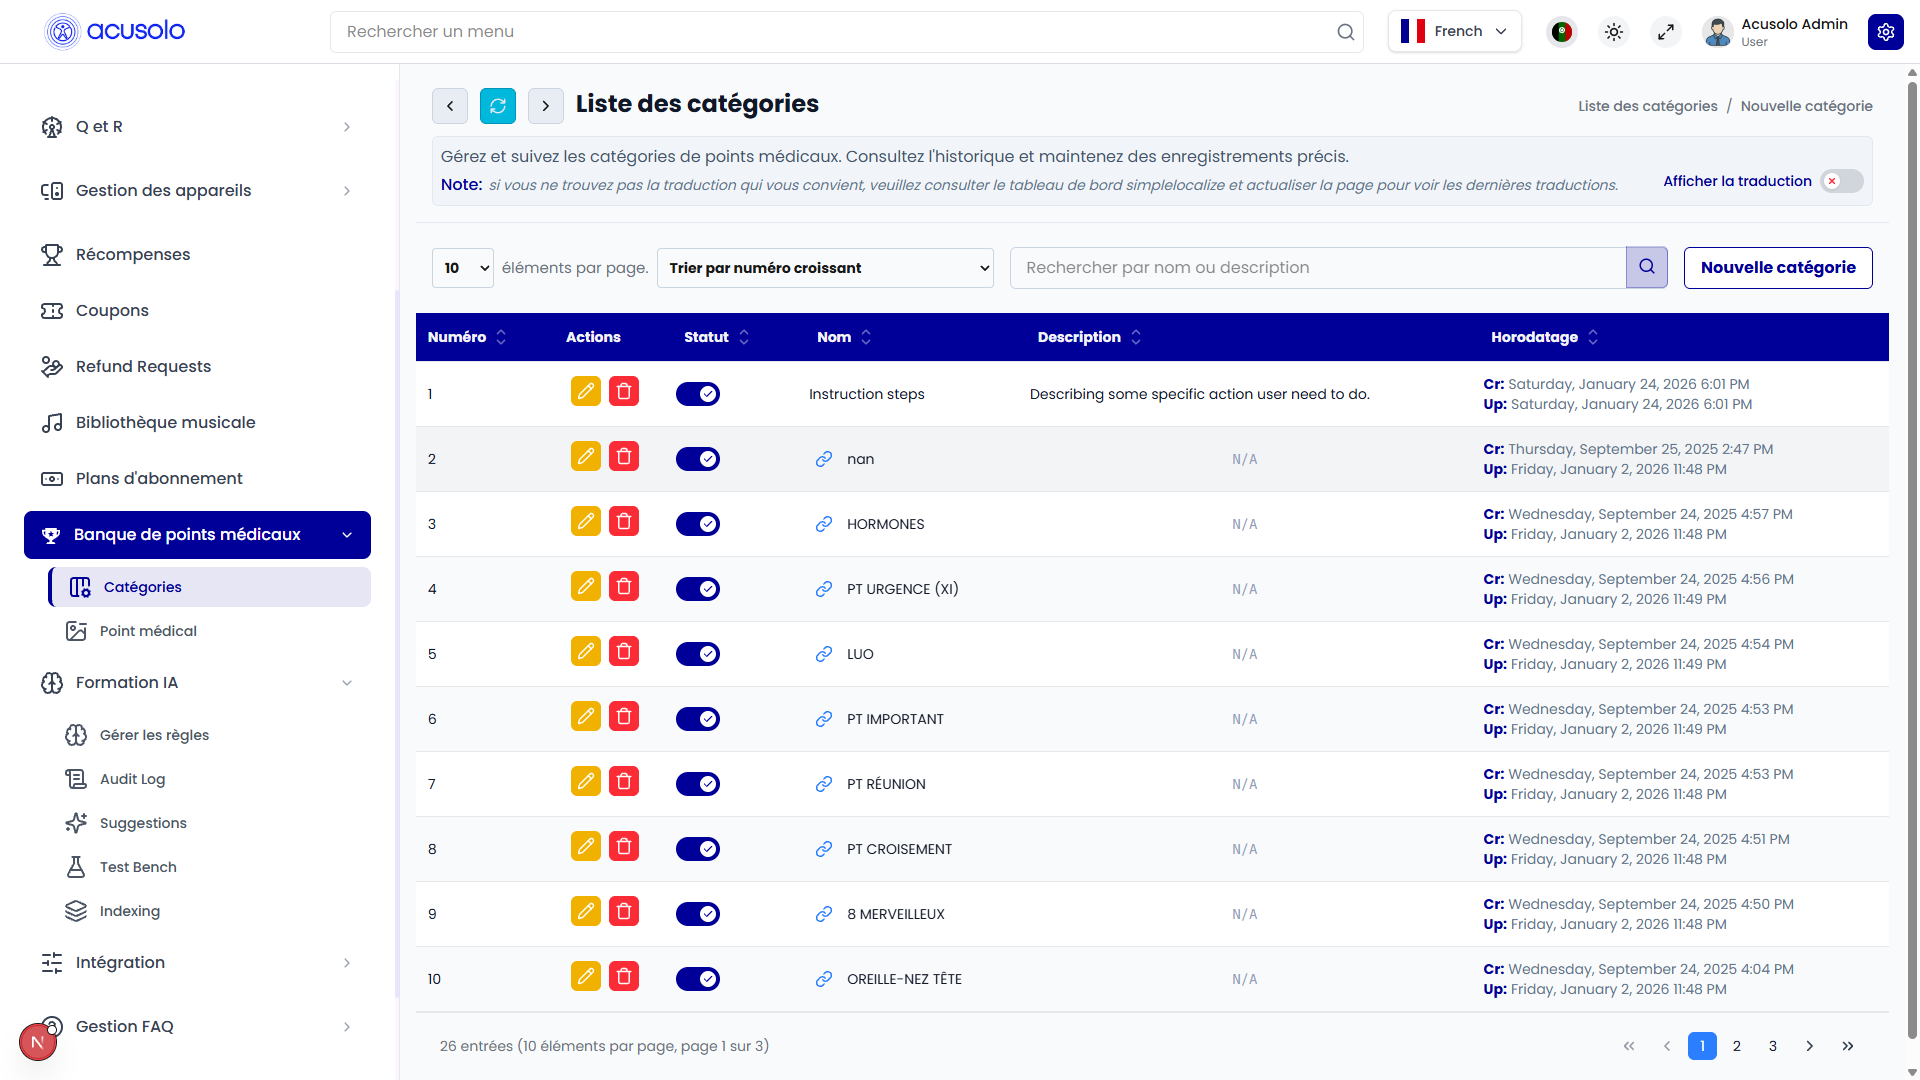Click the refresh icon in the page header
Screen dimensions: 1920x1080
pyautogui.click(x=497, y=105)
